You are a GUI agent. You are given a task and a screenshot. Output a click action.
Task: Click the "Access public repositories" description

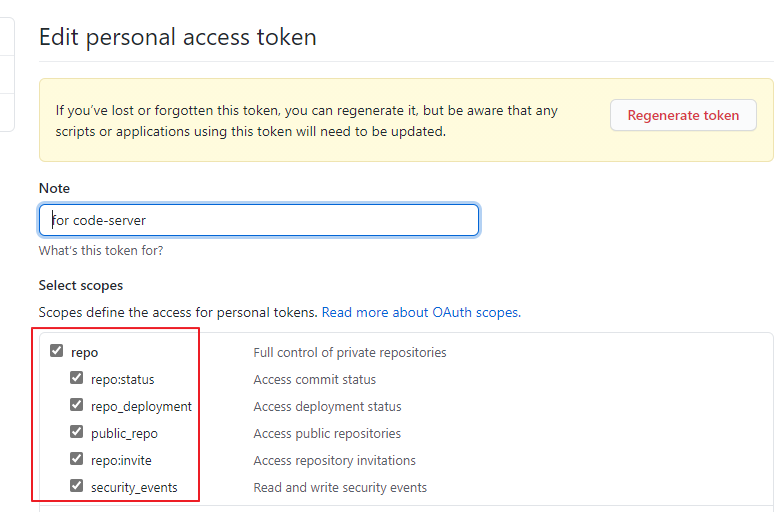[x=327, y=433]
